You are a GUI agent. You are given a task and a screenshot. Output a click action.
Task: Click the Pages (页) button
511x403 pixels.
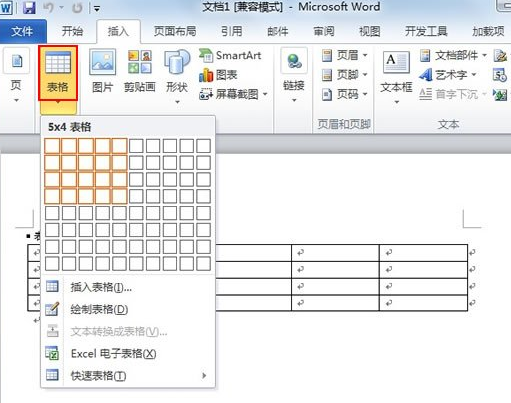16,75
